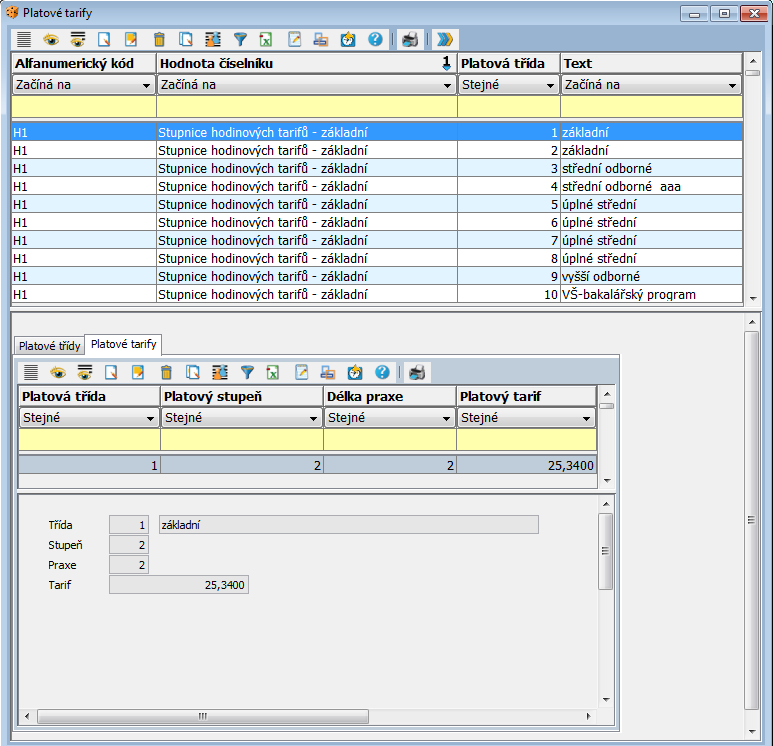
Task: Expand the Délka praxe filter dropdown
Action: (446, 419)
